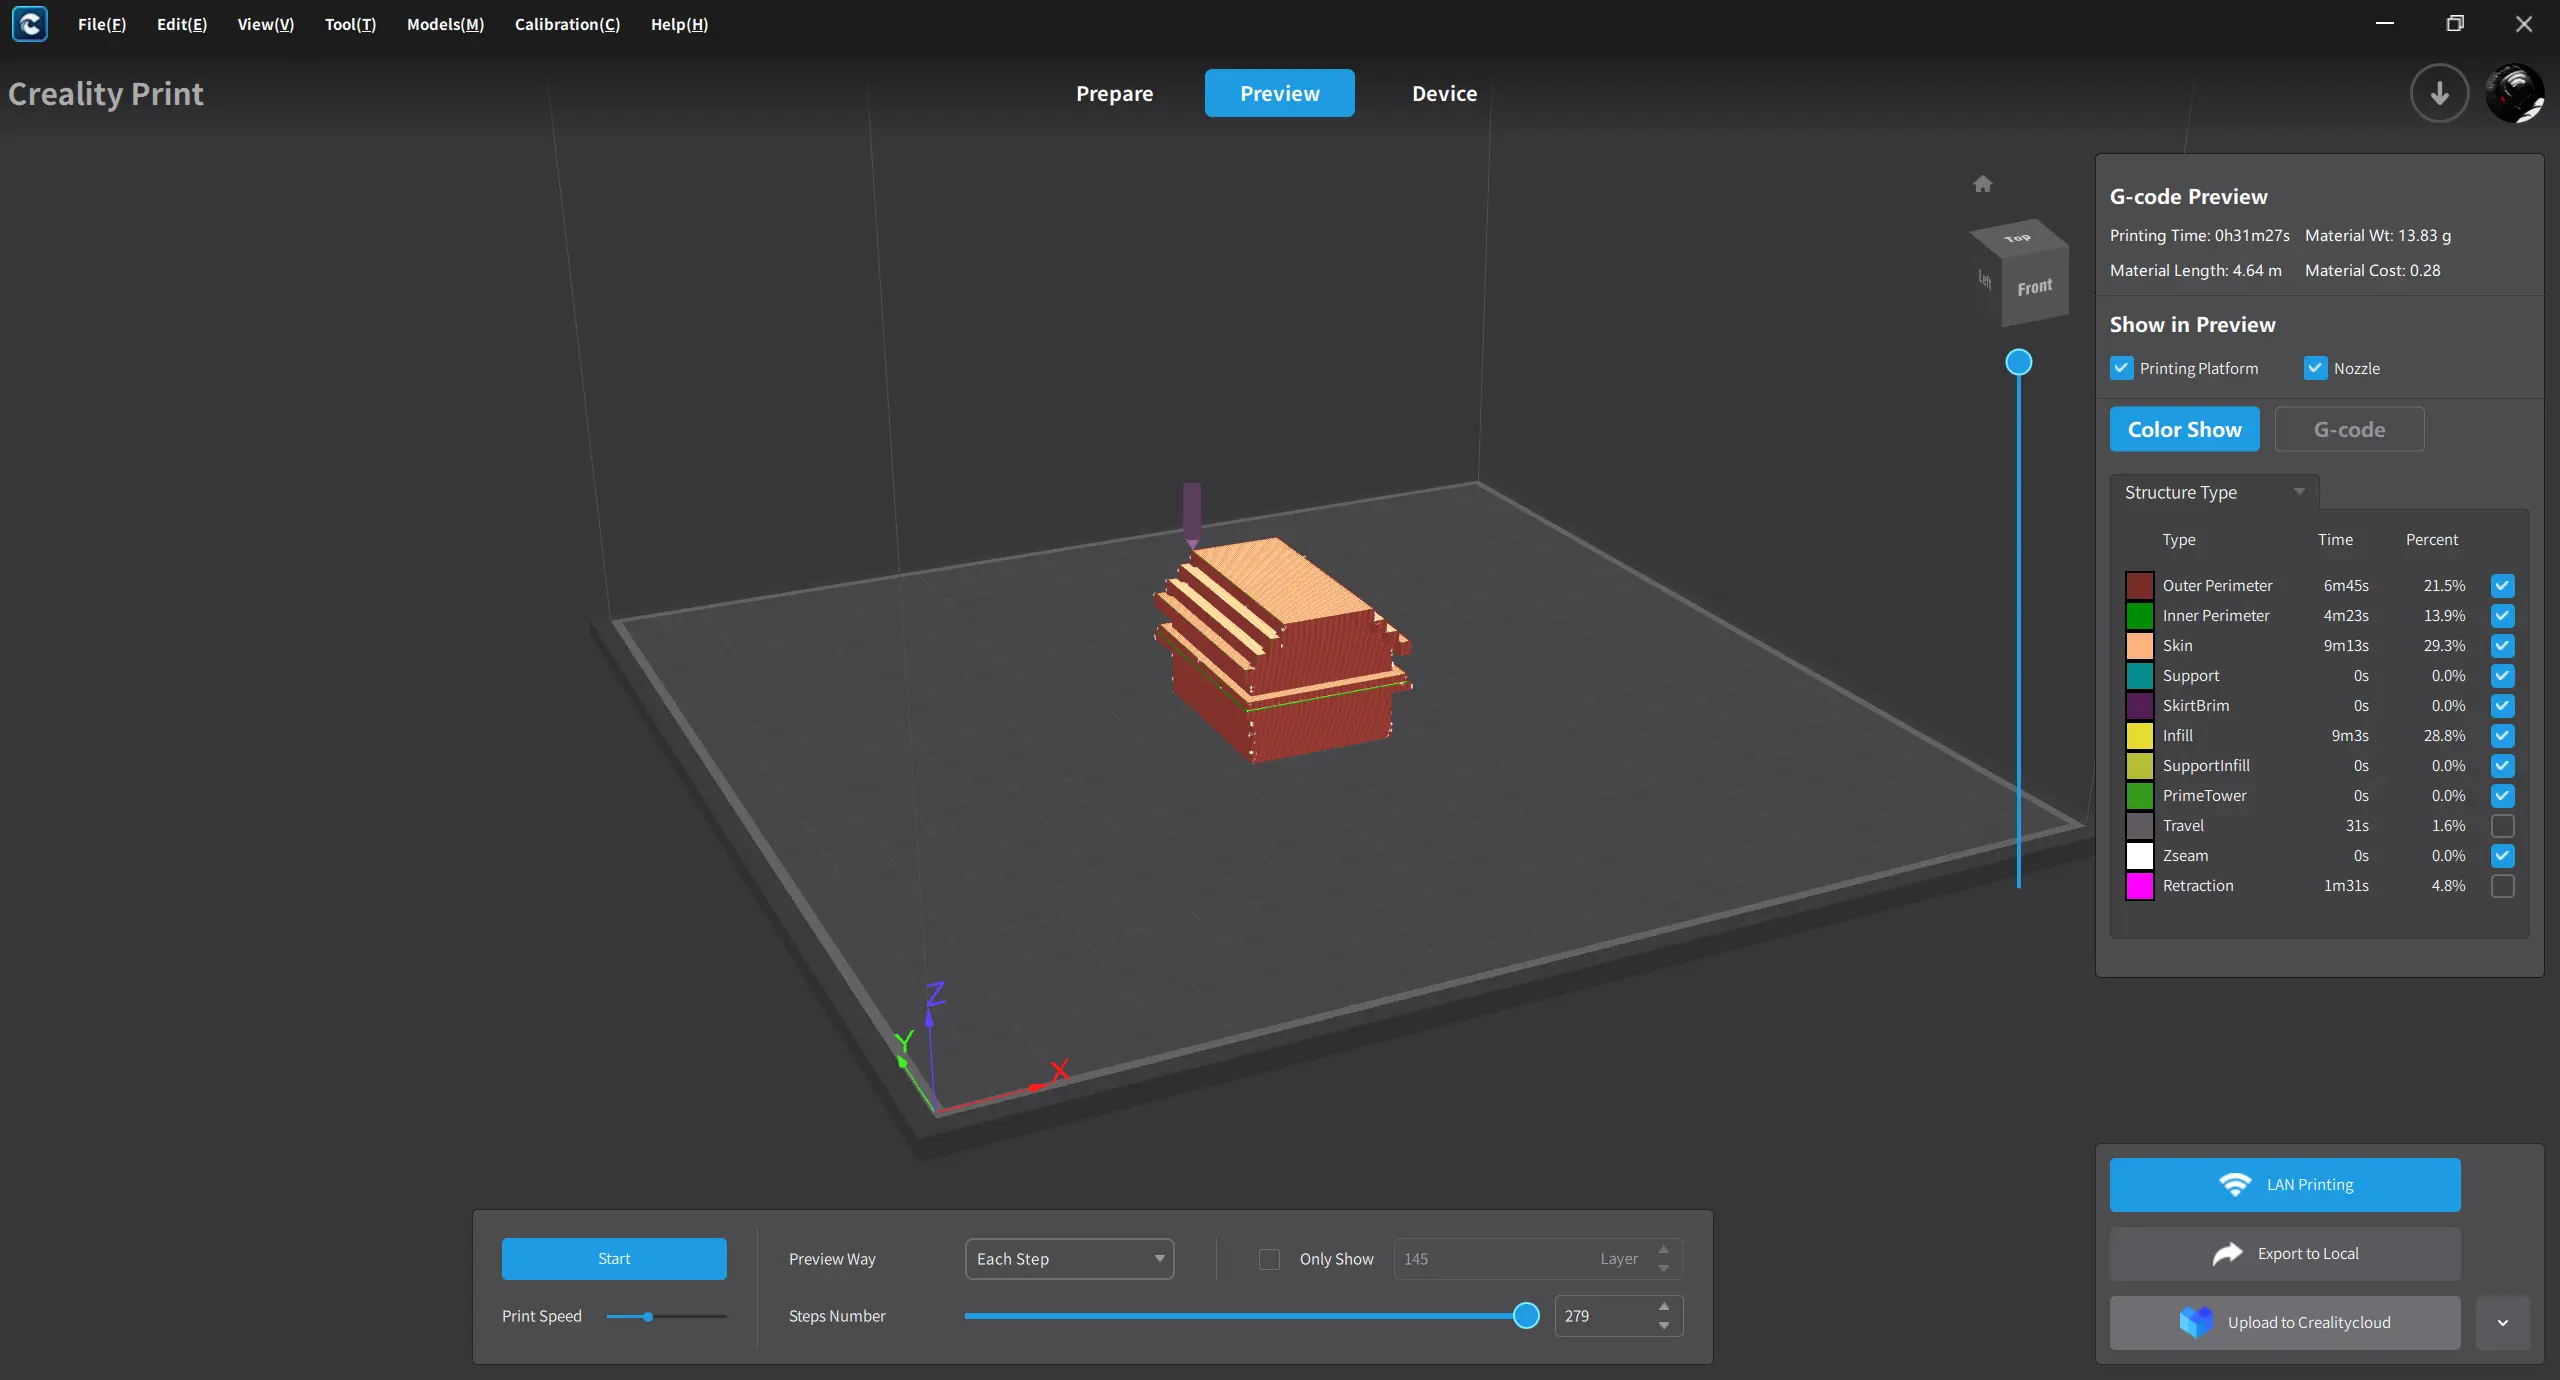The height and width of the screenshot is (1380, 2560).
Task: Select the Left face of view cube
Action: tap(1985, 281)
